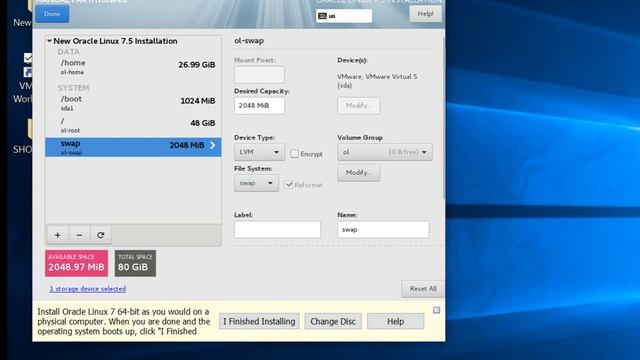The height and width of the screenshot is (360, 640).
Task: Click the 'VMware, VMware Virtual S (sda)' device text
Action: [377, 81]
